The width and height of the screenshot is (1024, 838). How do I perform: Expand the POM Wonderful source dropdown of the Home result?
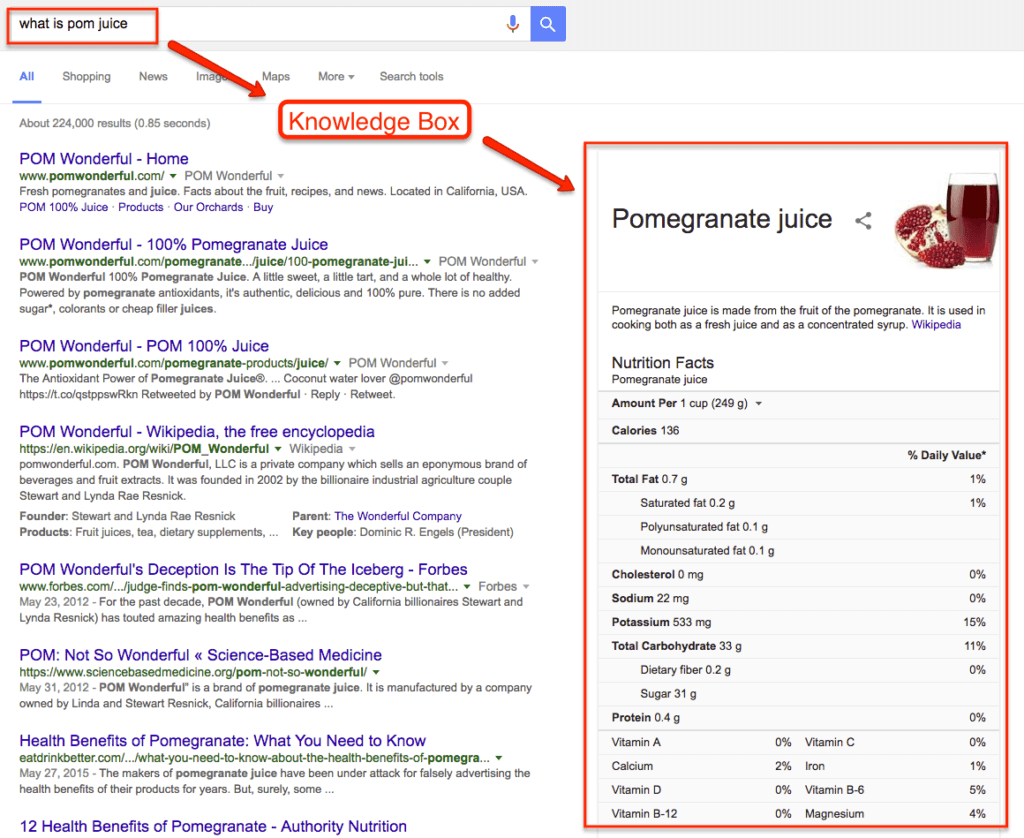(281, 176)
